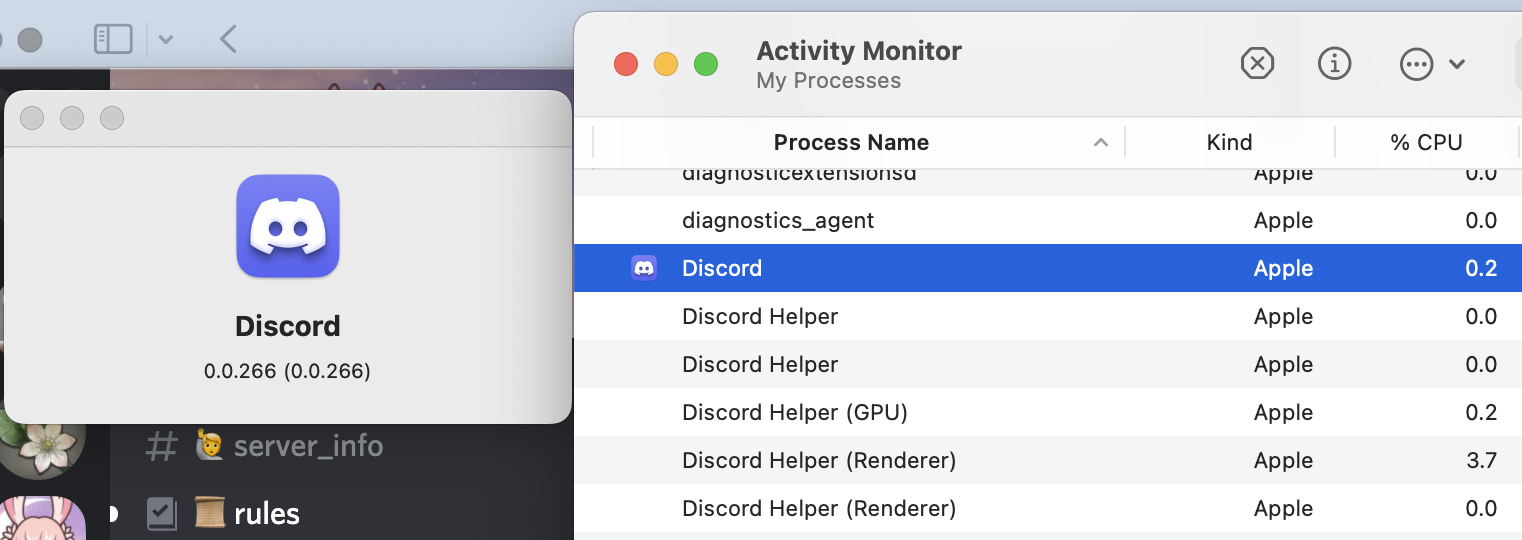Zoom Activity Monitor with the green button
1522x540 pixels.
[706, 65]
